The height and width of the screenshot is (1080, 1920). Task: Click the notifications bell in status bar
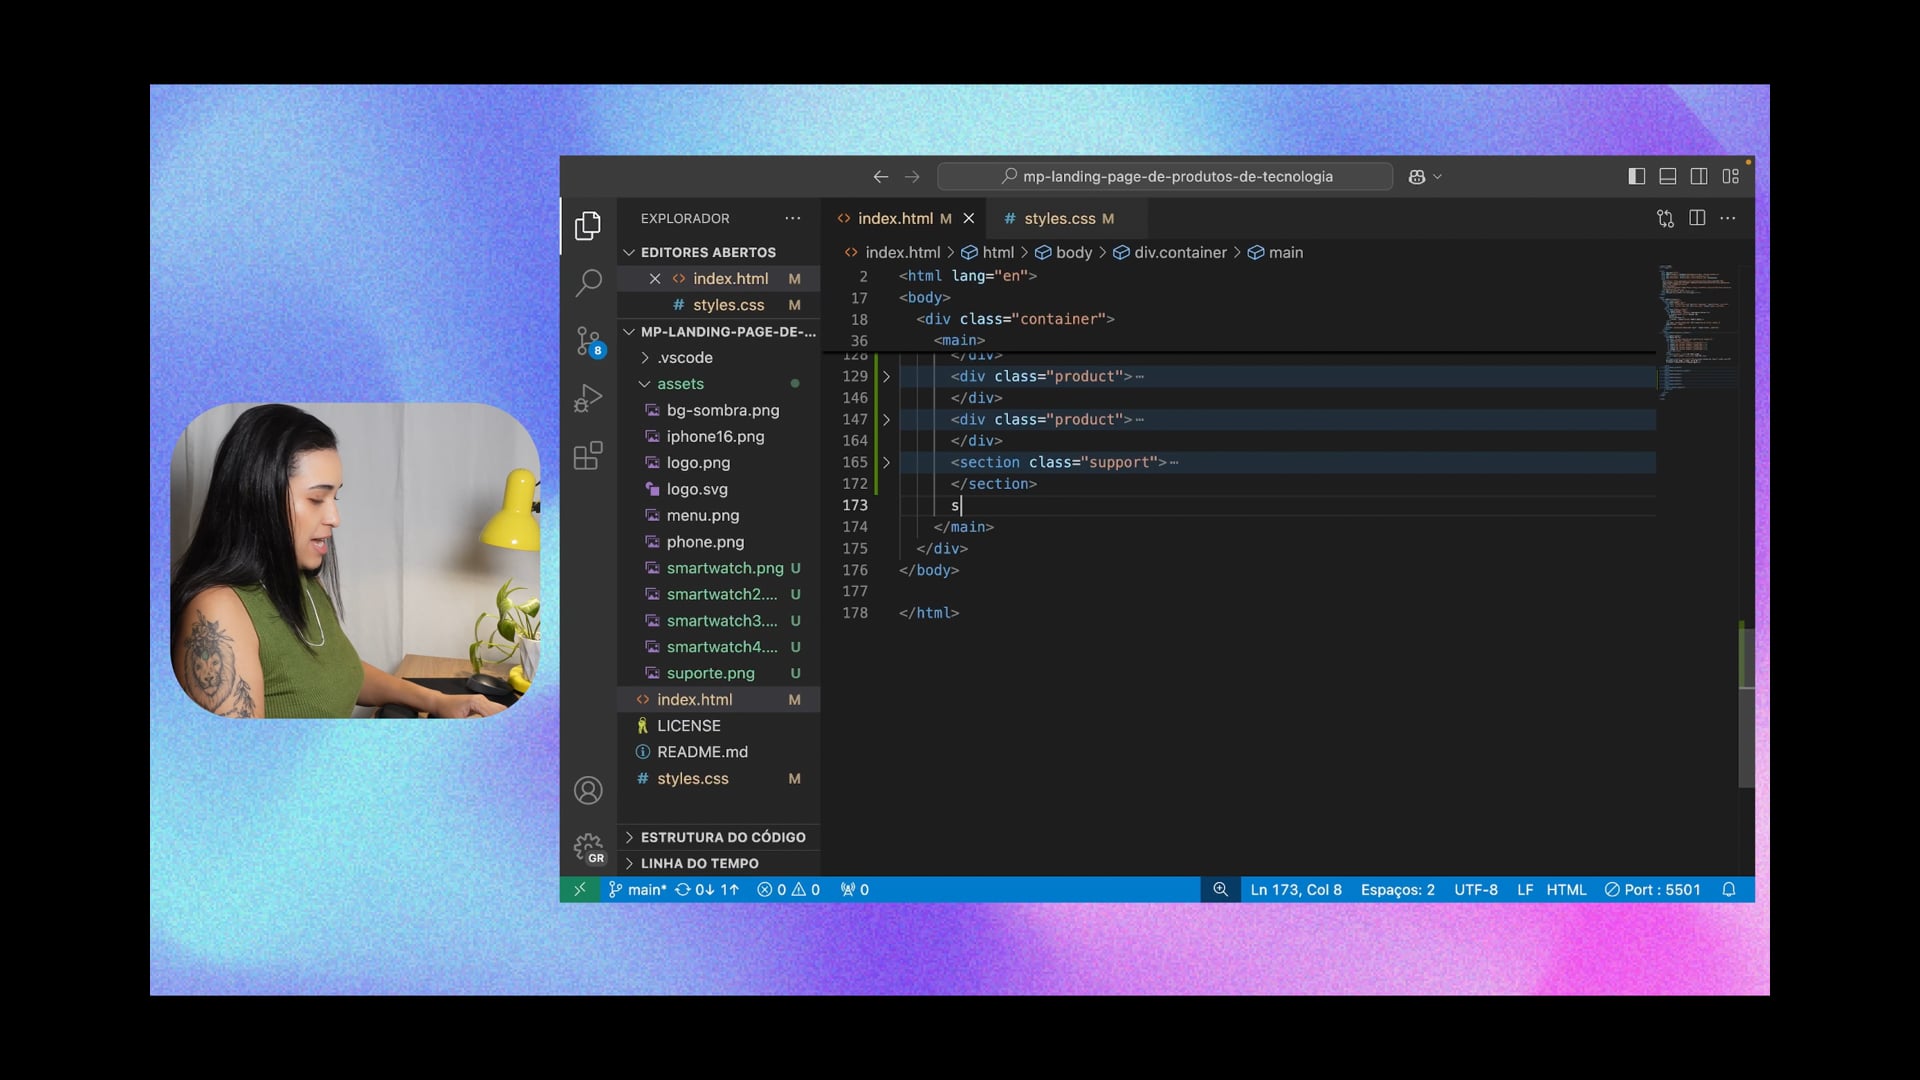[x=1729, y=890]
